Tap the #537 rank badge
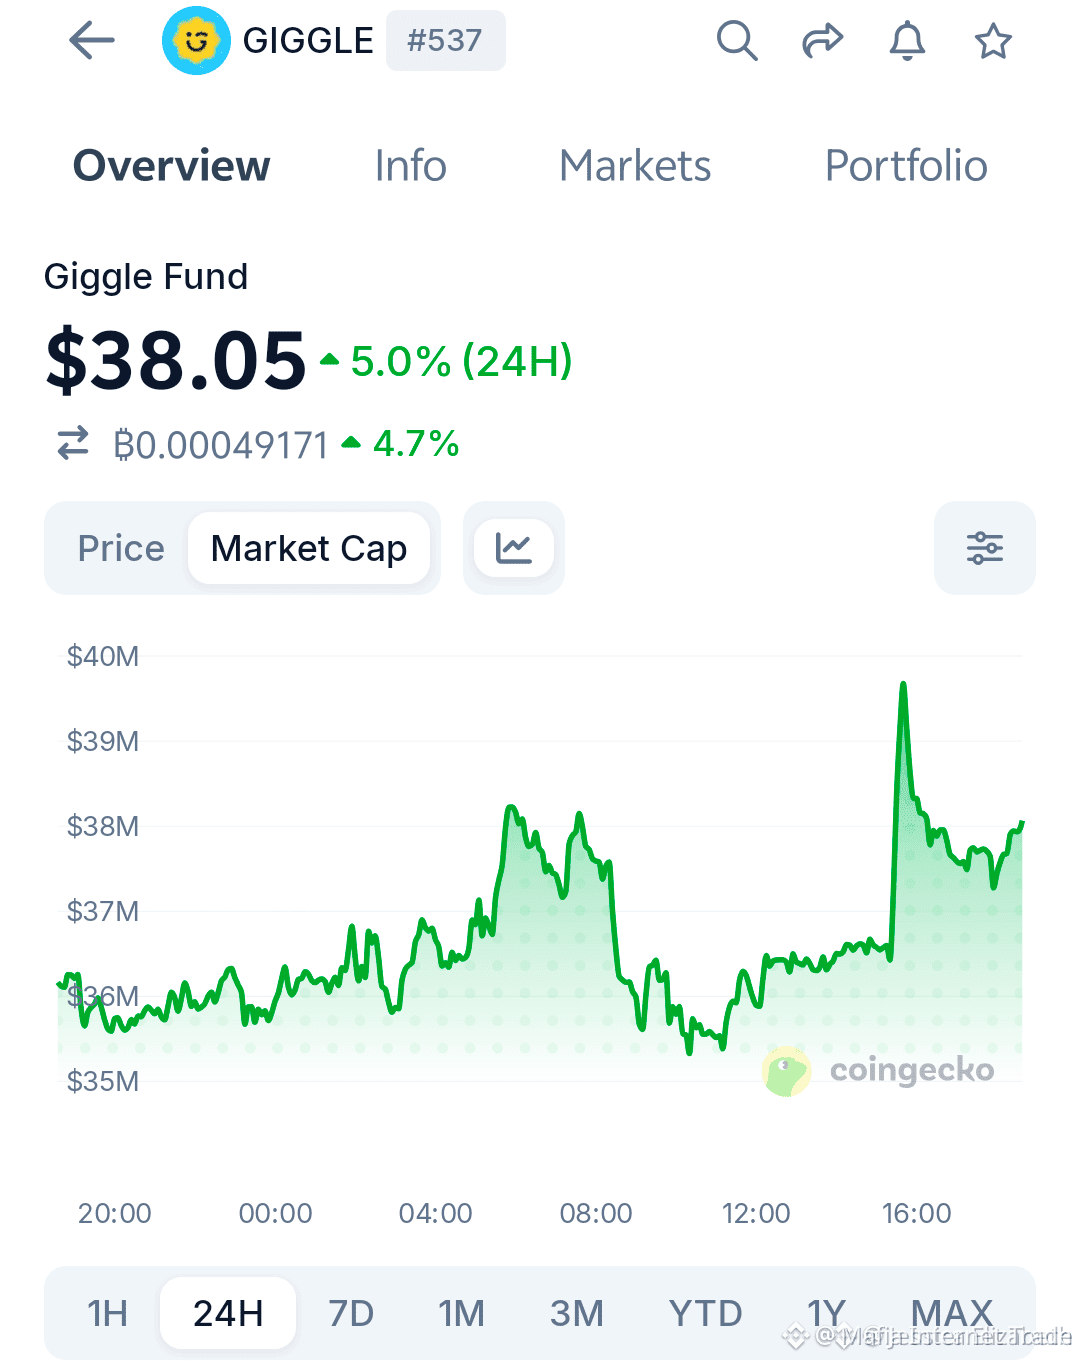This screenshot has height=1361, width=1080. (445, 41)
